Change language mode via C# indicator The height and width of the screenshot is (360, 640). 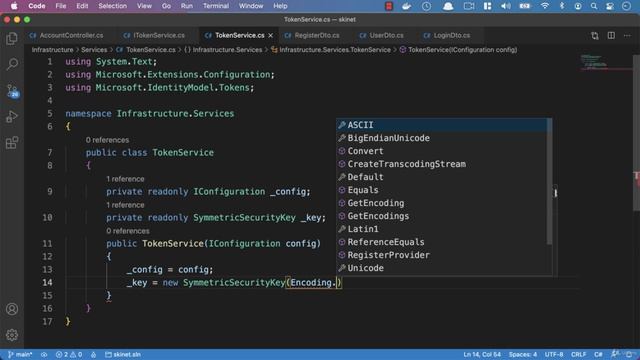[598, 354]
